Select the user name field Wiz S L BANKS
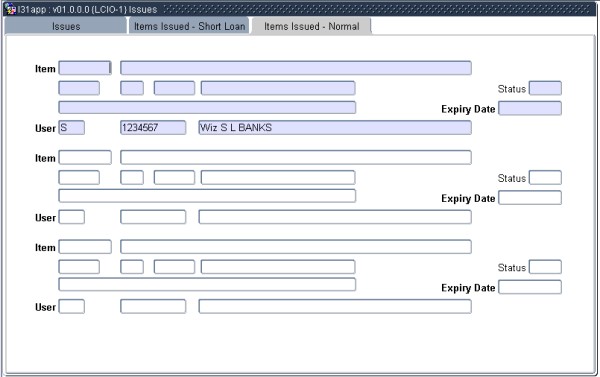The width and height of the screenshot is (600, 377). 335,127
